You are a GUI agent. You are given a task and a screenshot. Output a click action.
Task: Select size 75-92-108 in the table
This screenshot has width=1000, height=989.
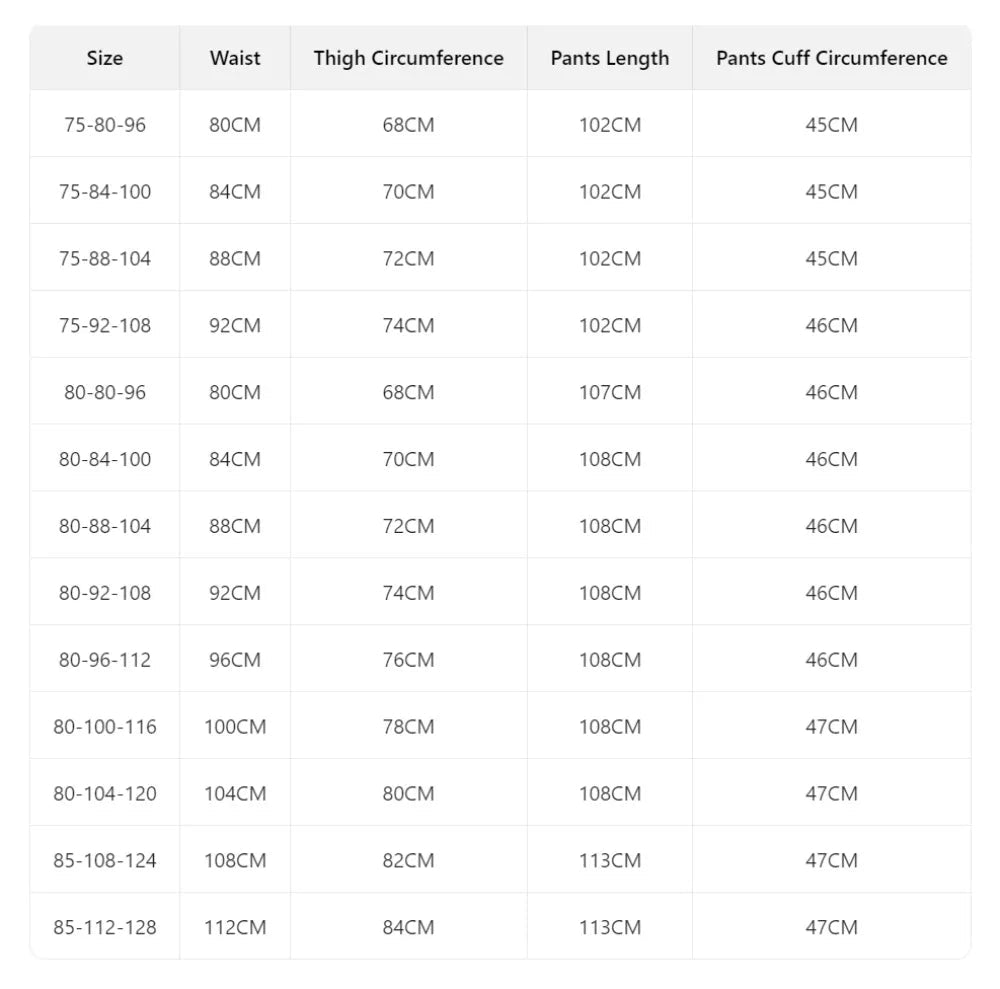(x=105, y=326)
